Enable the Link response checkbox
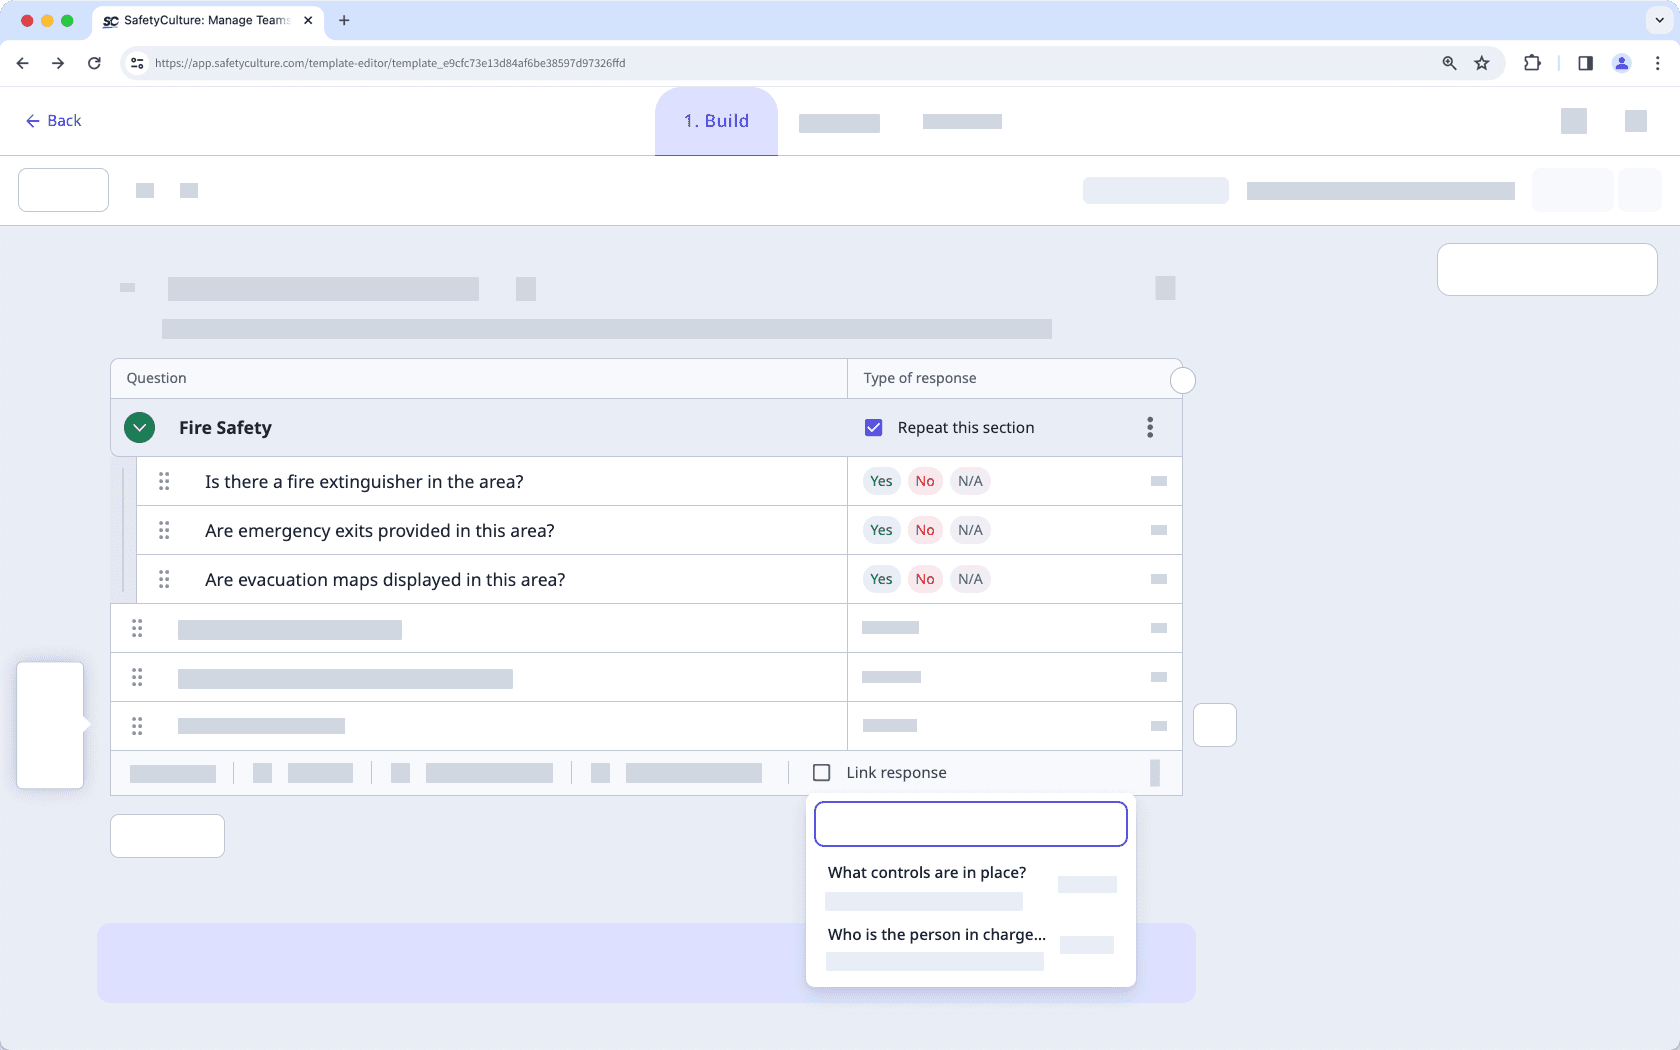 tap(822, 773)
